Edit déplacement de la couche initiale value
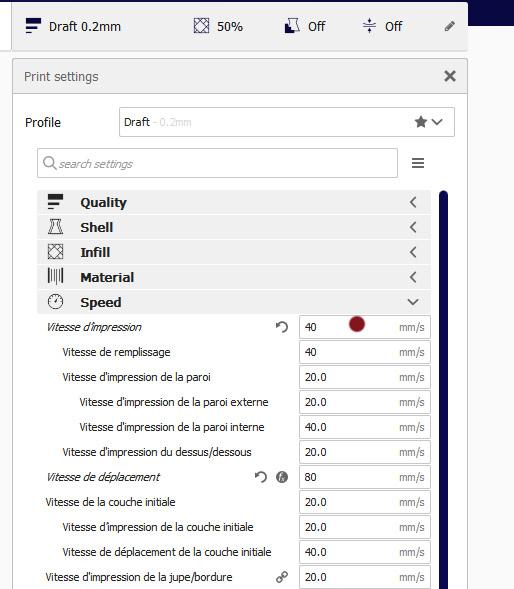 click(364, 552)
